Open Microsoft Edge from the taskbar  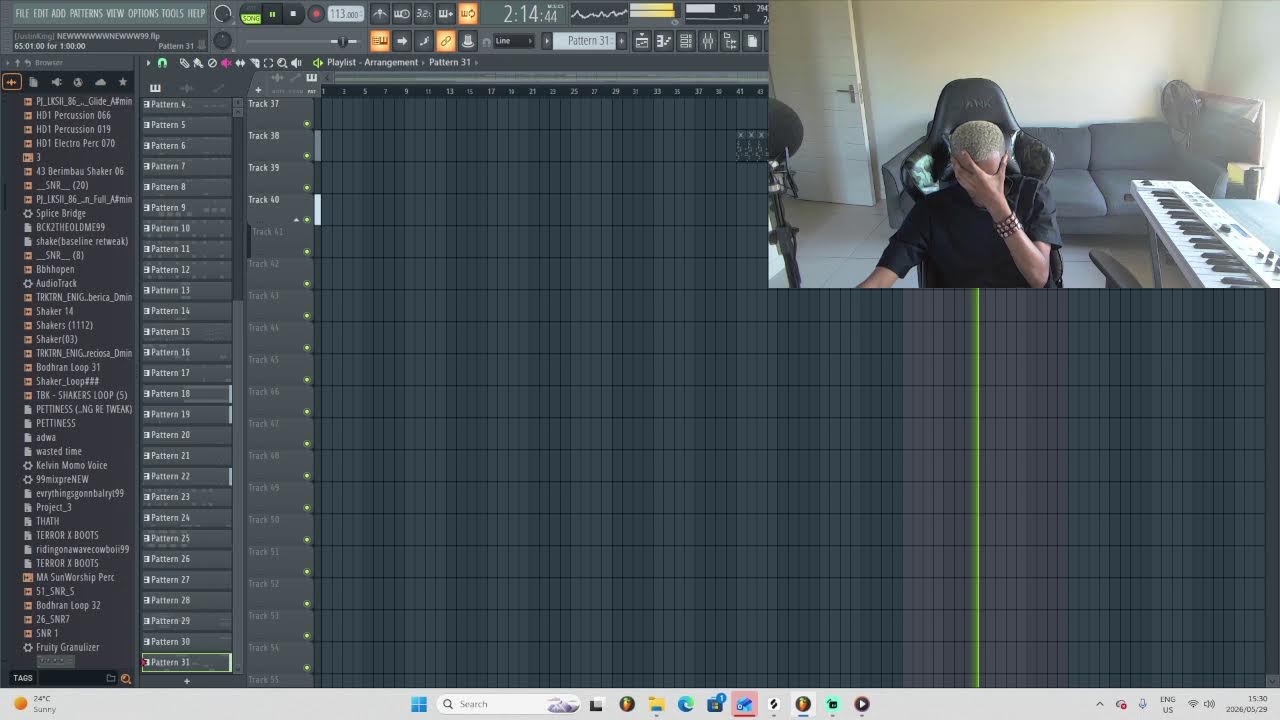pyautogui.click(x=686, y=704)
